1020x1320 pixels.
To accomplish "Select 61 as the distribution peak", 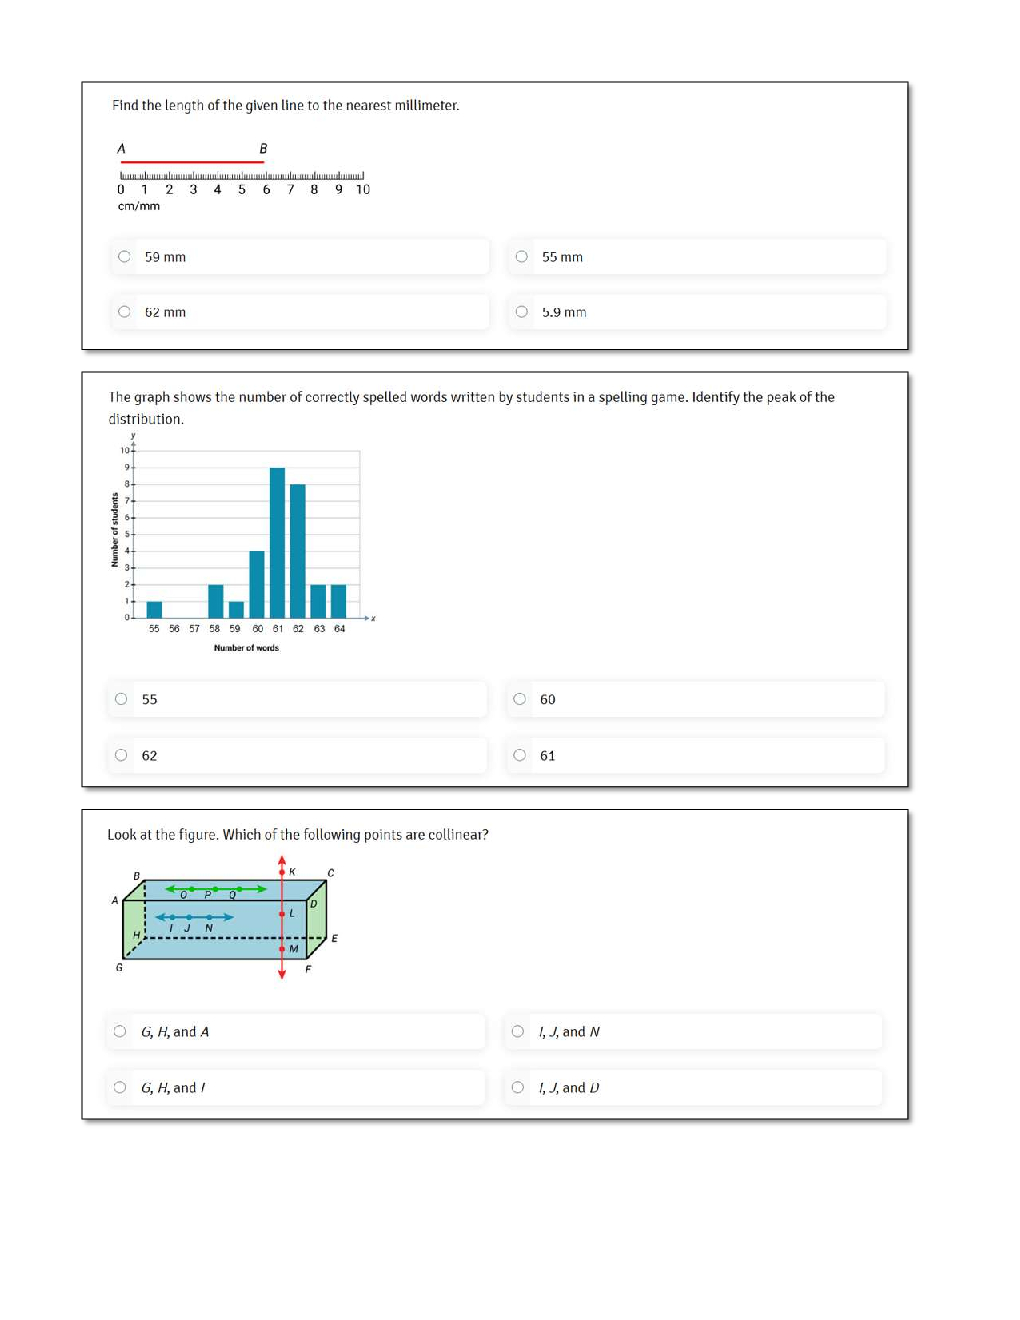I will point(519,755).
